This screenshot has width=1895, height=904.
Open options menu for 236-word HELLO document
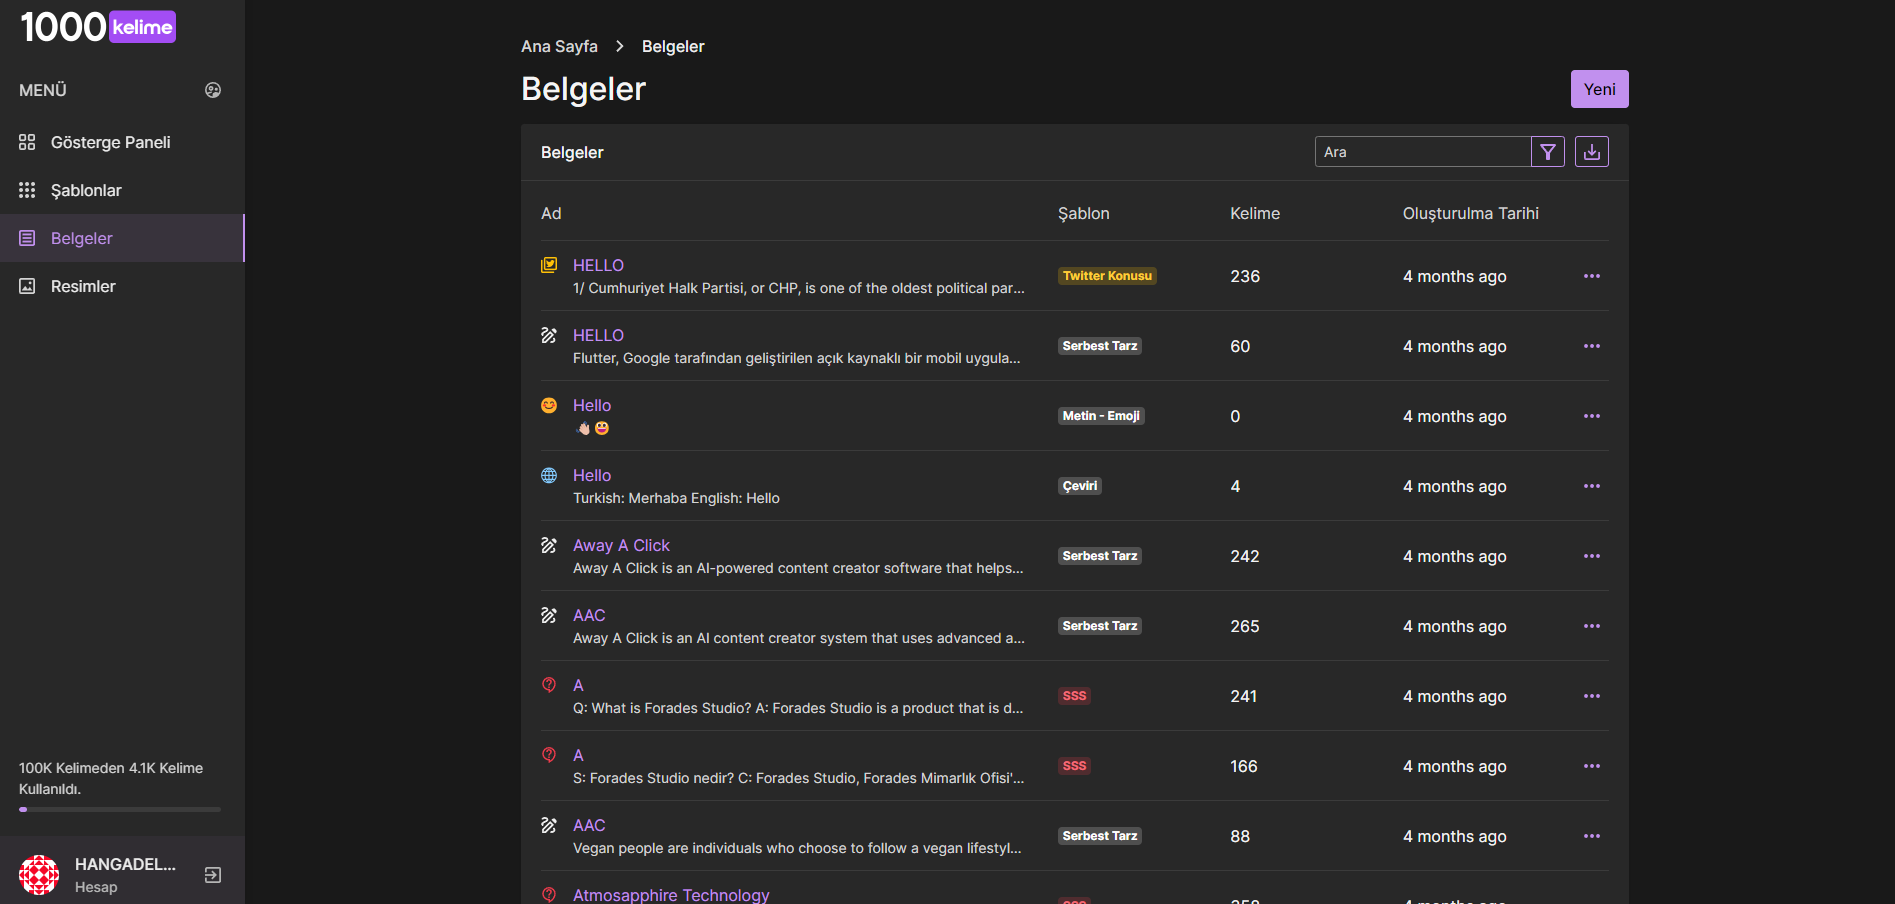[x=1591, y=276]
